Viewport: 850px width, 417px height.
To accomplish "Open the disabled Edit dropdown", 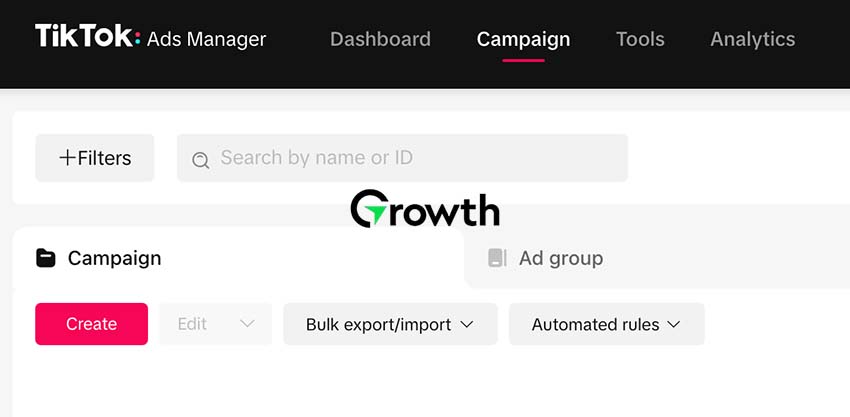I will pos(216,324).
